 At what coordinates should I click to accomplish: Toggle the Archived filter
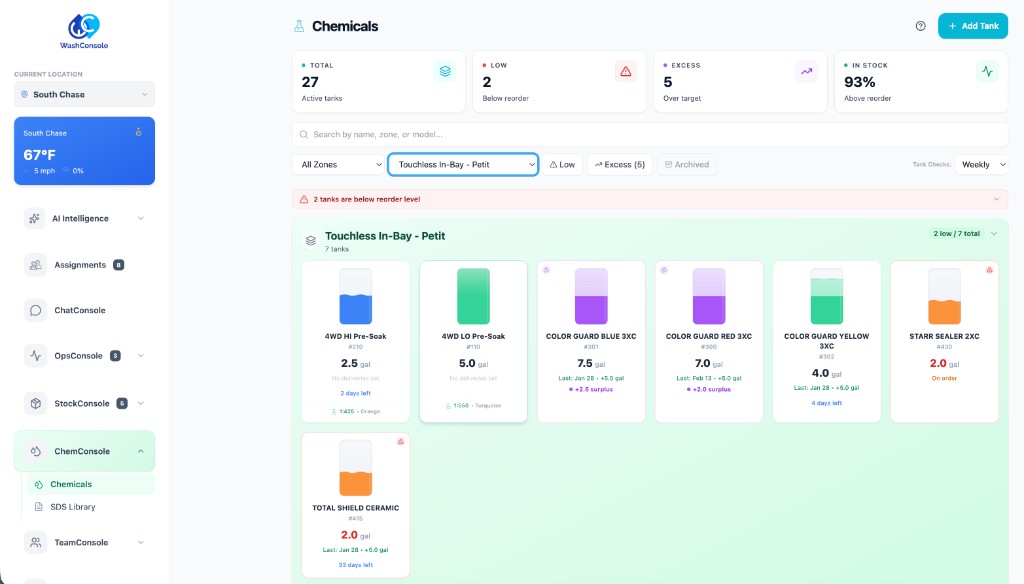[686, 164]
